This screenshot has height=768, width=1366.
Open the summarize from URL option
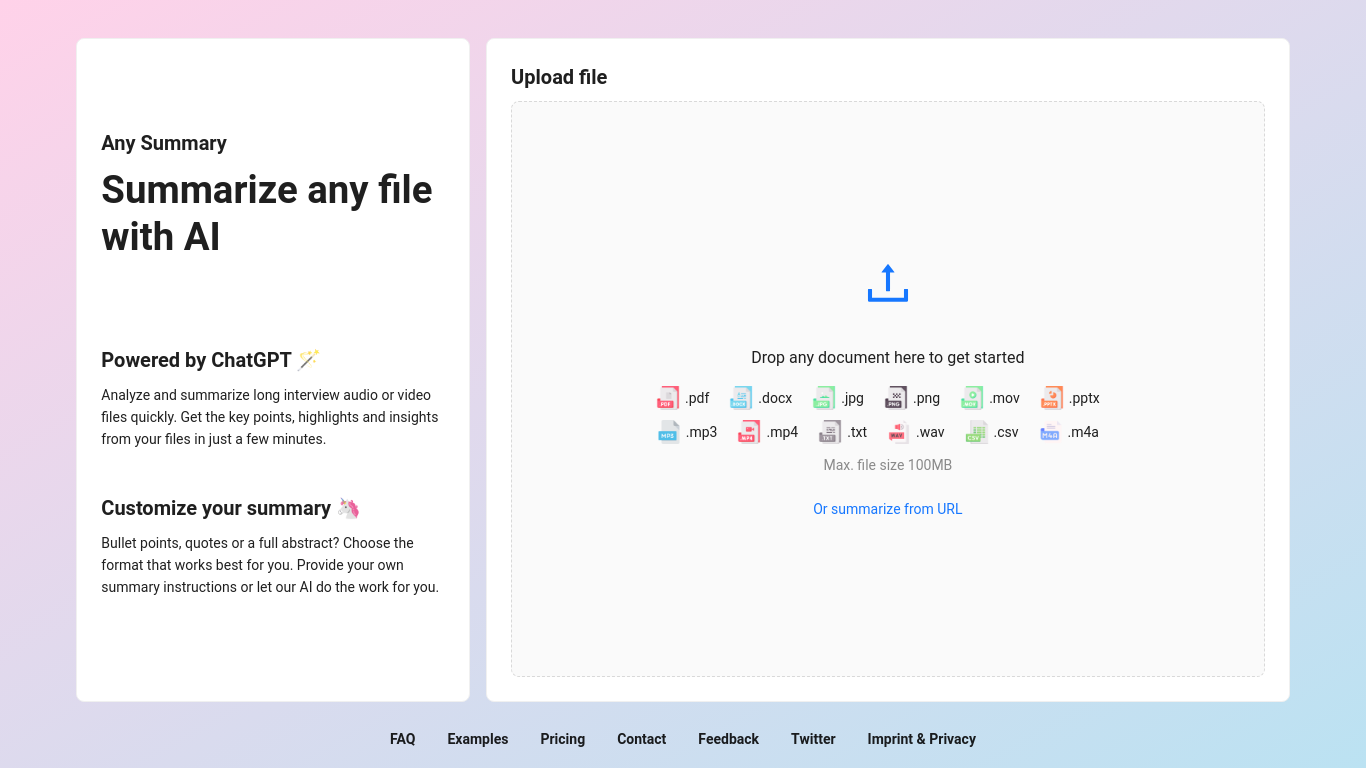pyautogui.click(x=887, y=508)
